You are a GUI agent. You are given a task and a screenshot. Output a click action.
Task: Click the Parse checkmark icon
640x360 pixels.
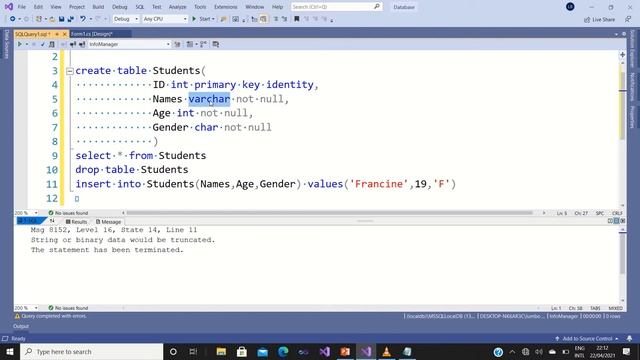point(42,44)
